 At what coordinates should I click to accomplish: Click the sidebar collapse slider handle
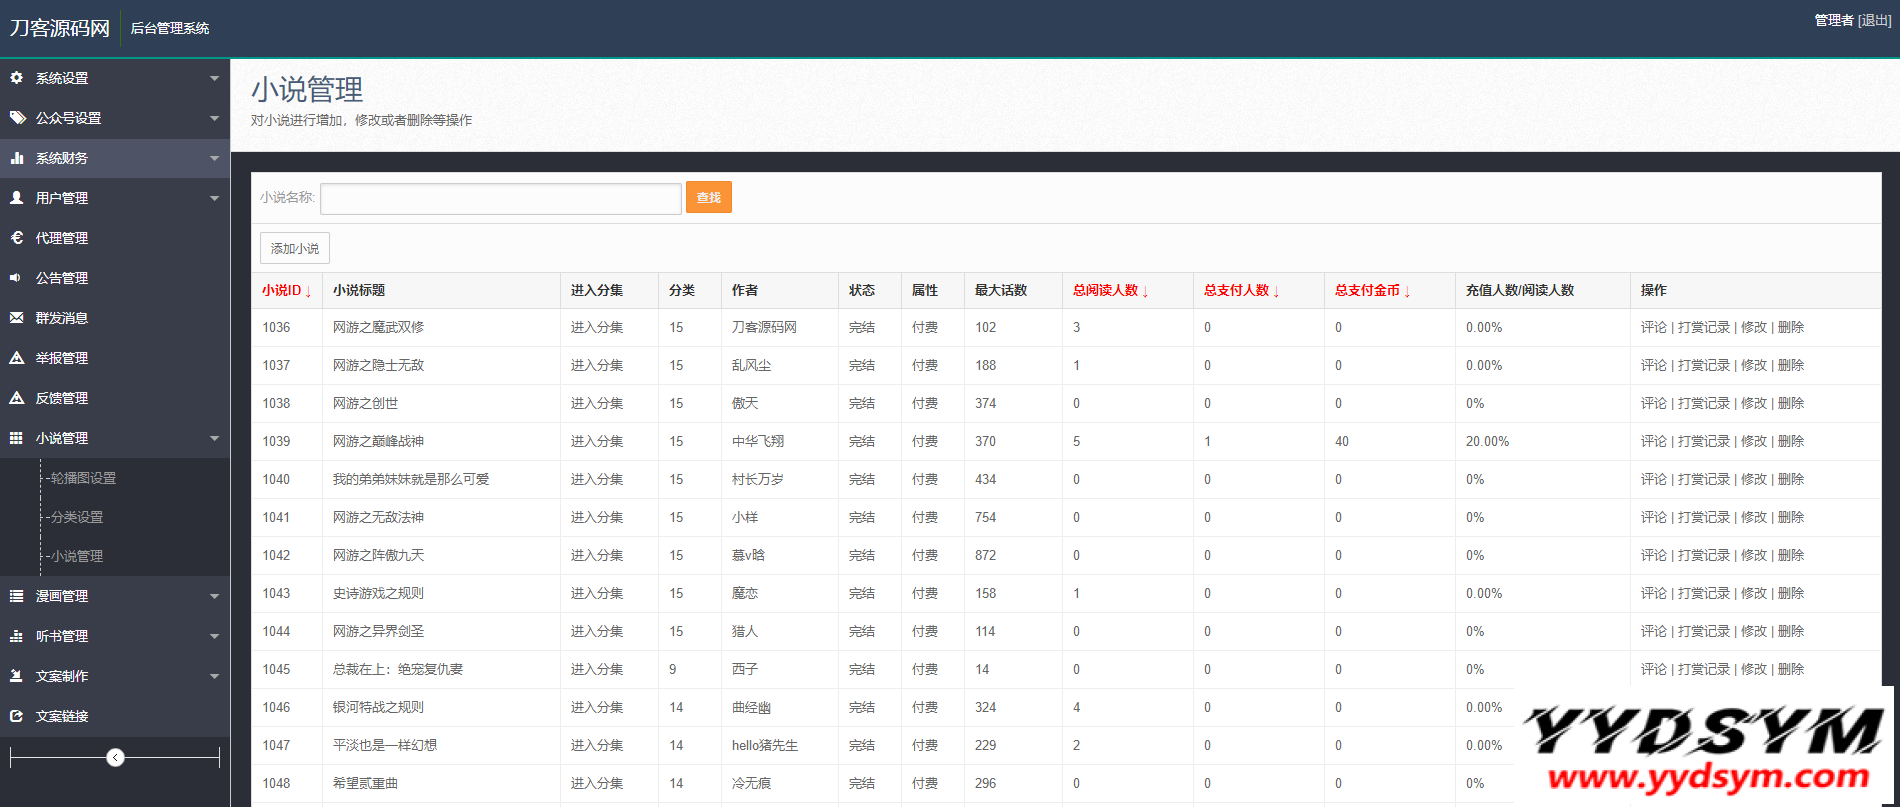click(116, 758)
